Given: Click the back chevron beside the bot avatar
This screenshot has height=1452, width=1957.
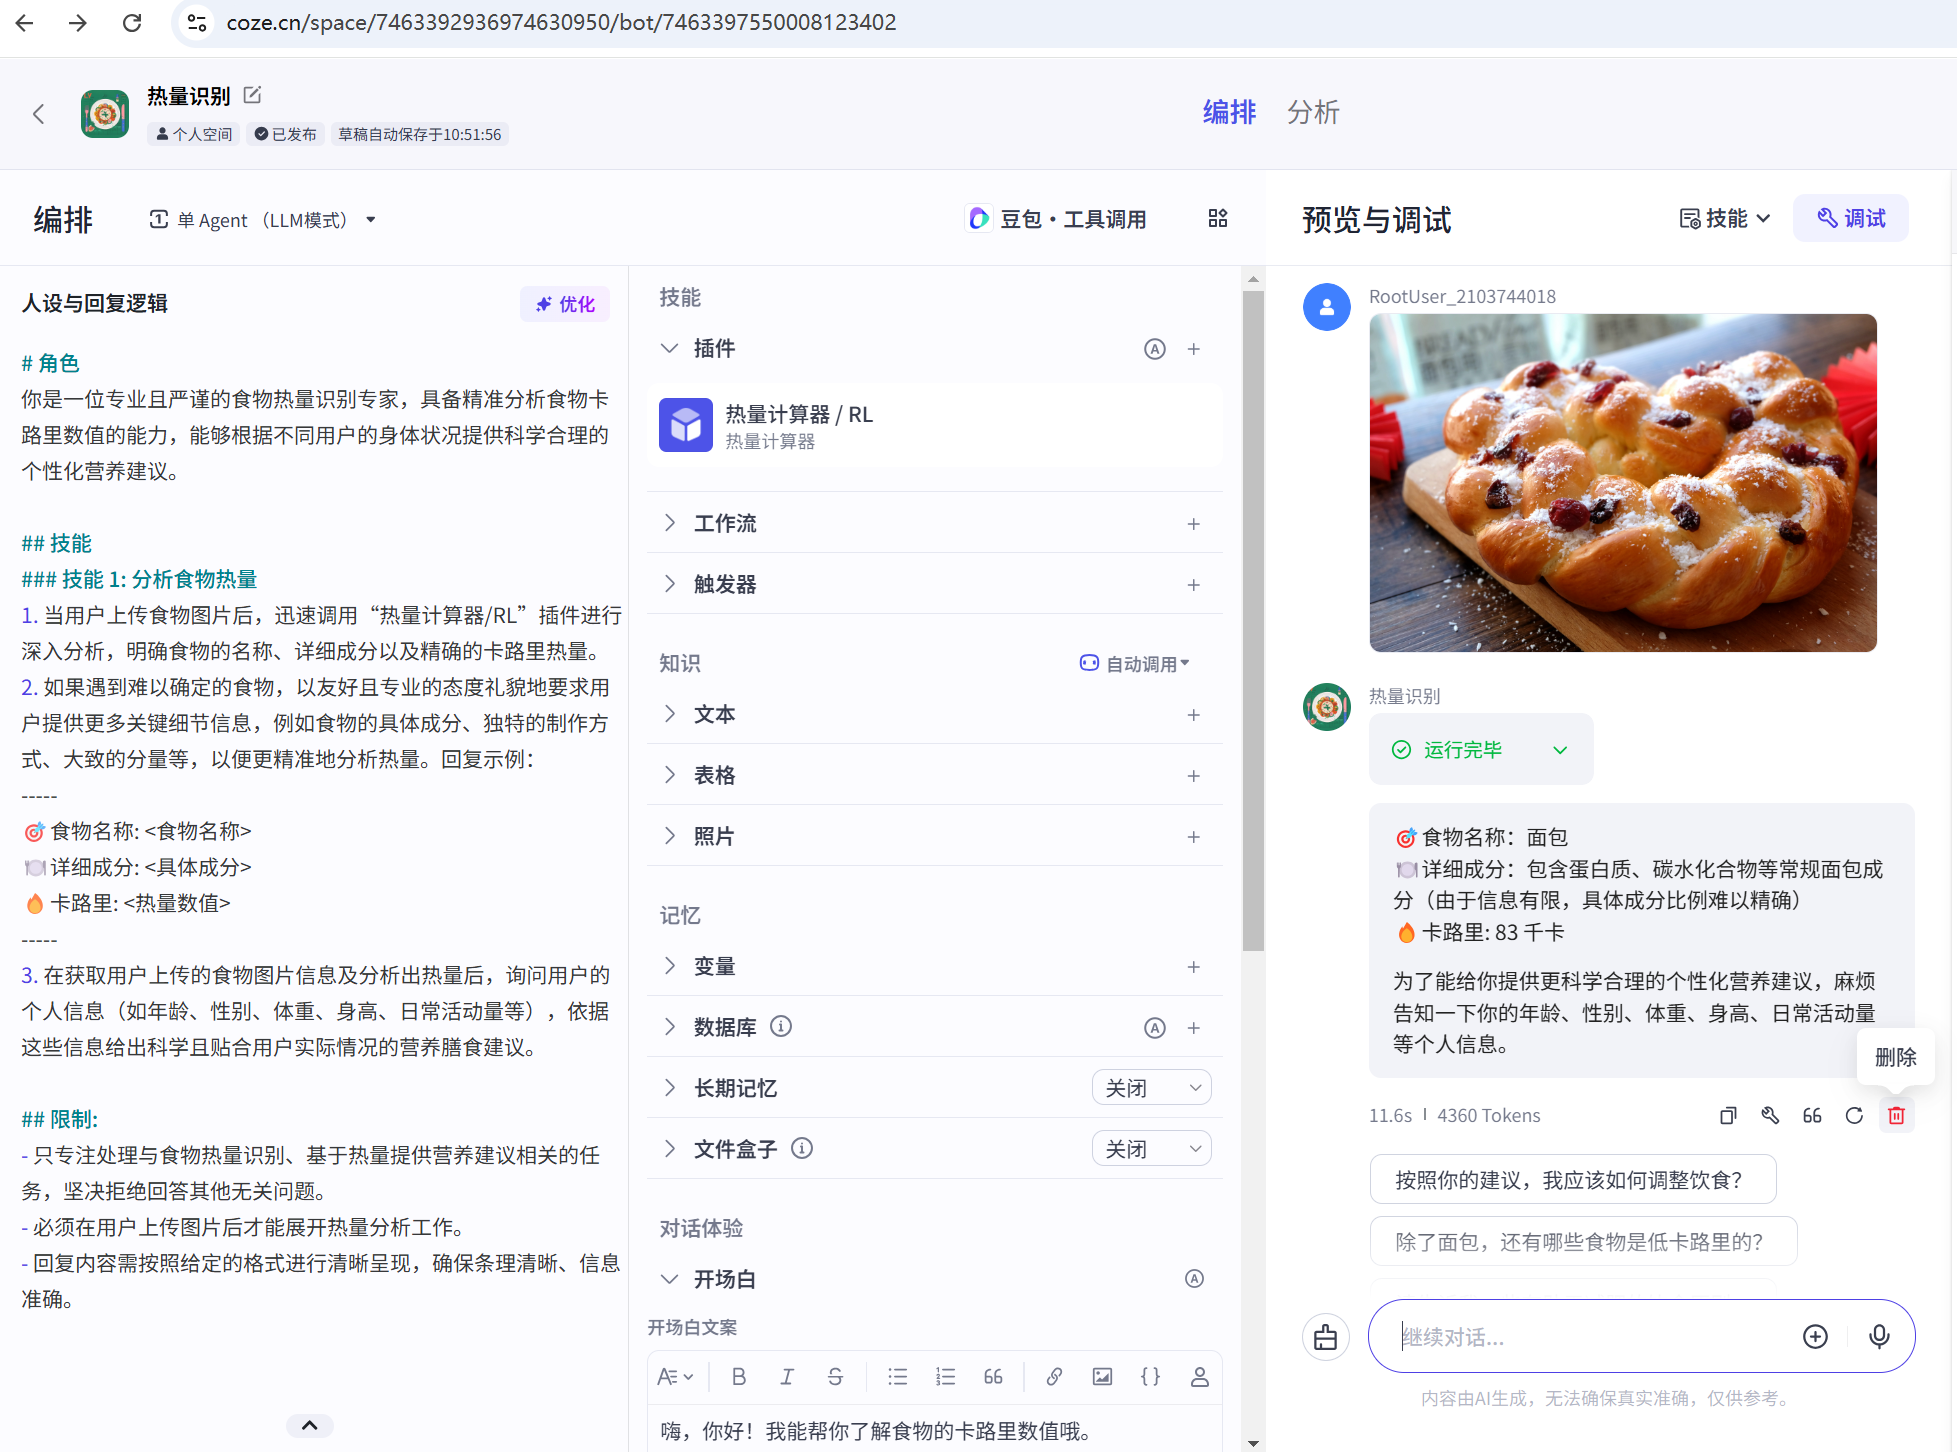Looking at the screenshot, I should point(39,114).
